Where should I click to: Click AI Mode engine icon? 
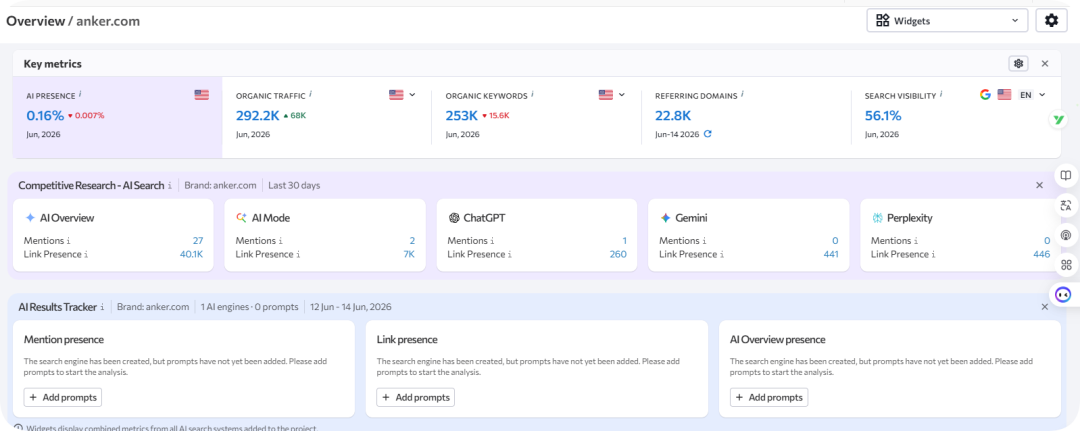(241, 218)
